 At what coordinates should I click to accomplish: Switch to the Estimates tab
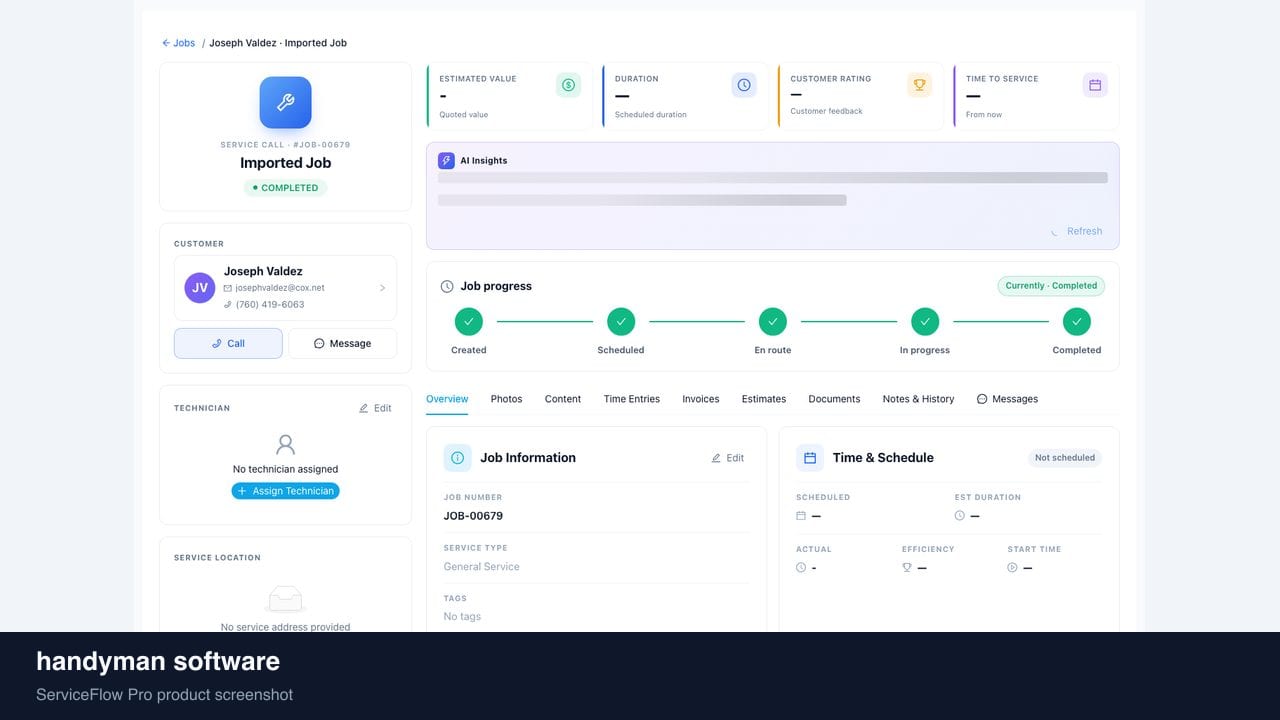point(764,399)
